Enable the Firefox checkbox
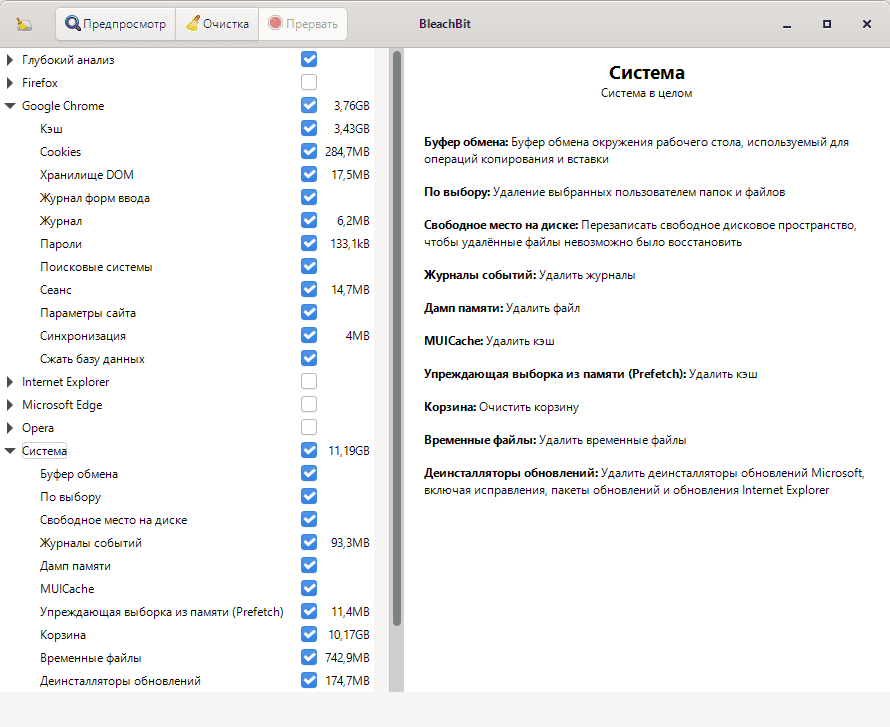Viewport: 890px width, 727px height. coord(309,83)
